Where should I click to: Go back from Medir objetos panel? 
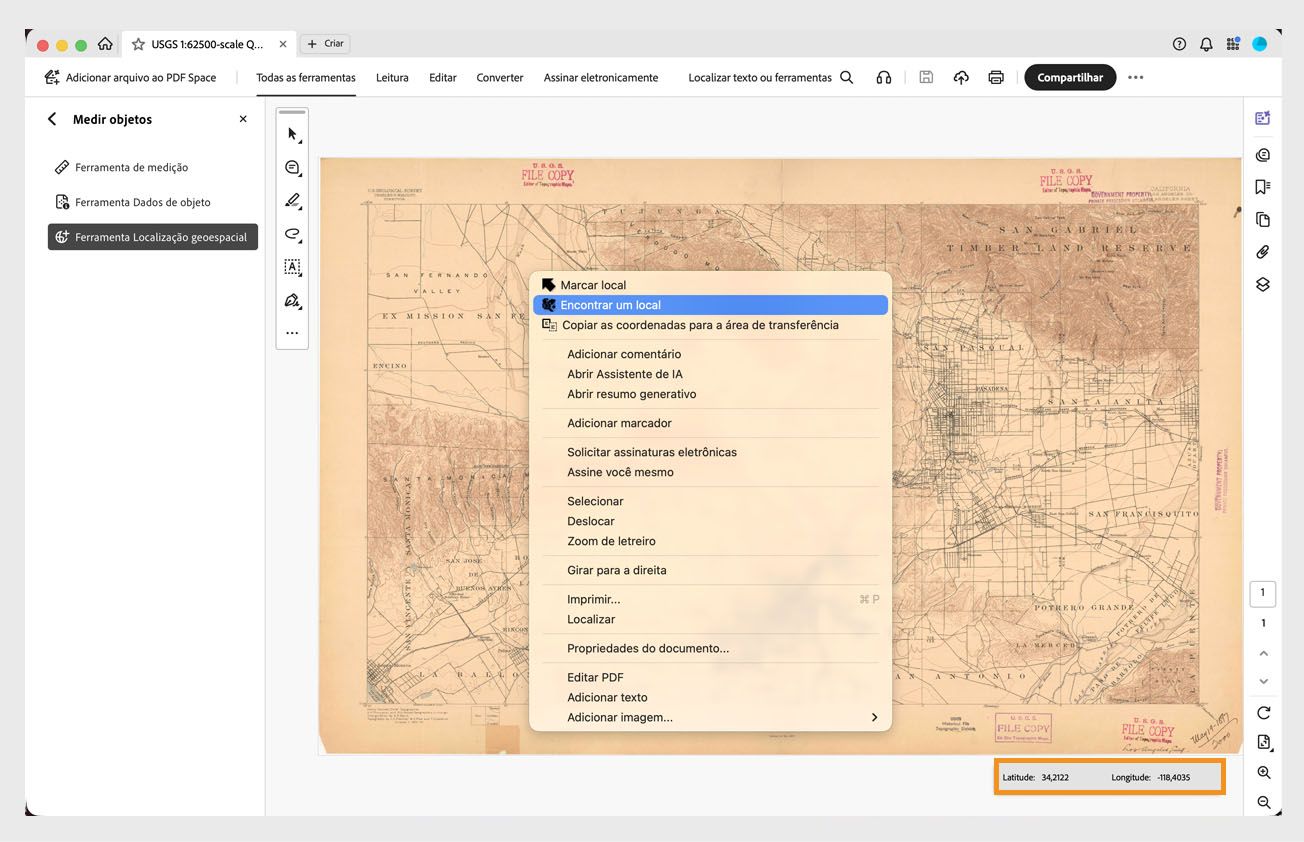click(52, 119)
